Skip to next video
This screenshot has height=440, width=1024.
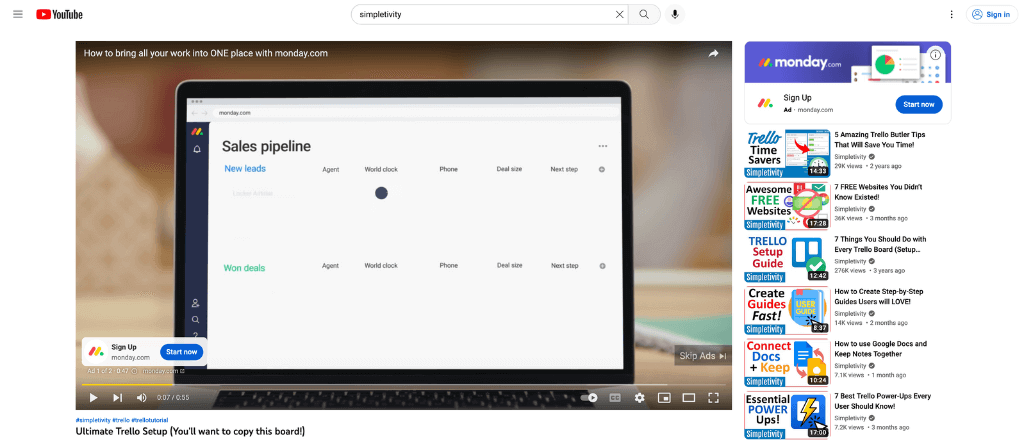[x=118, y=398]
